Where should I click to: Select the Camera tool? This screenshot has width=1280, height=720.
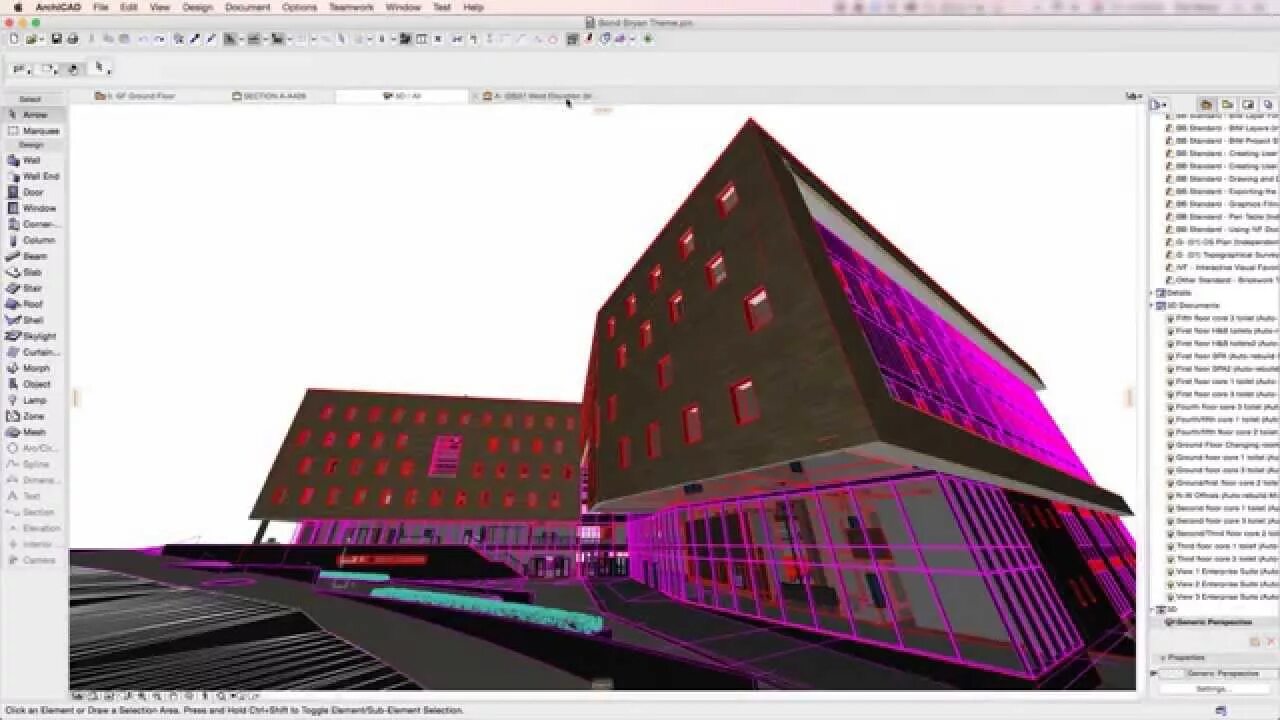tap(33, 560)
